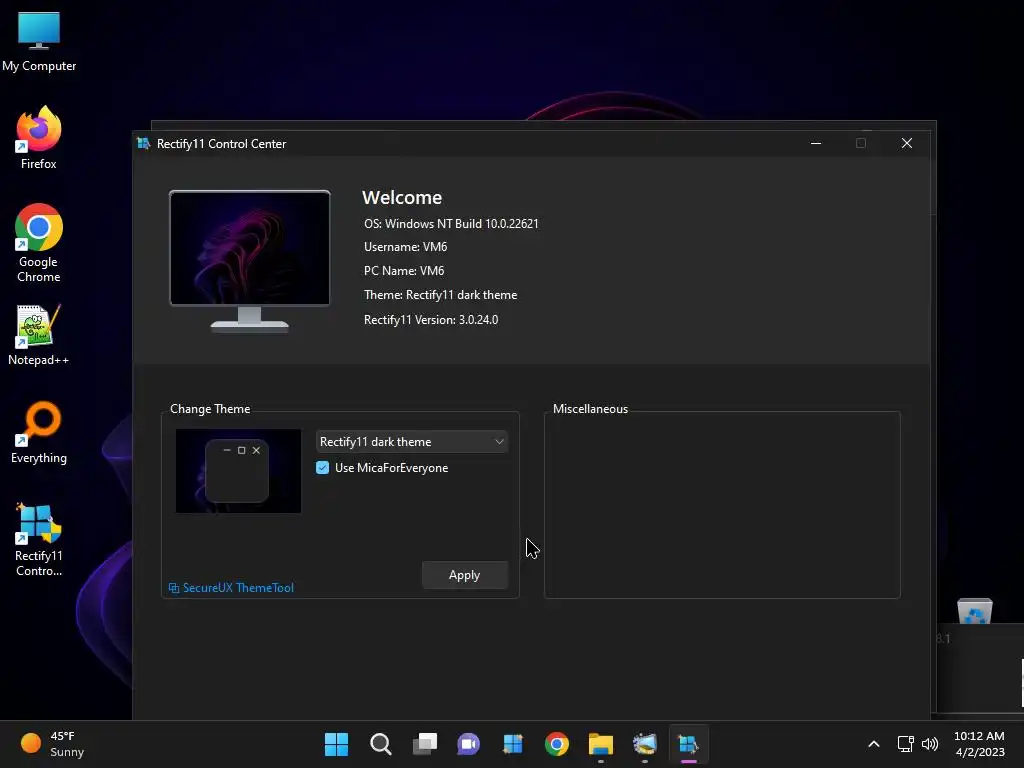Minimize the Rectify11 Control Center window
The image size is (1024, 768).
(x=816, y=143)
